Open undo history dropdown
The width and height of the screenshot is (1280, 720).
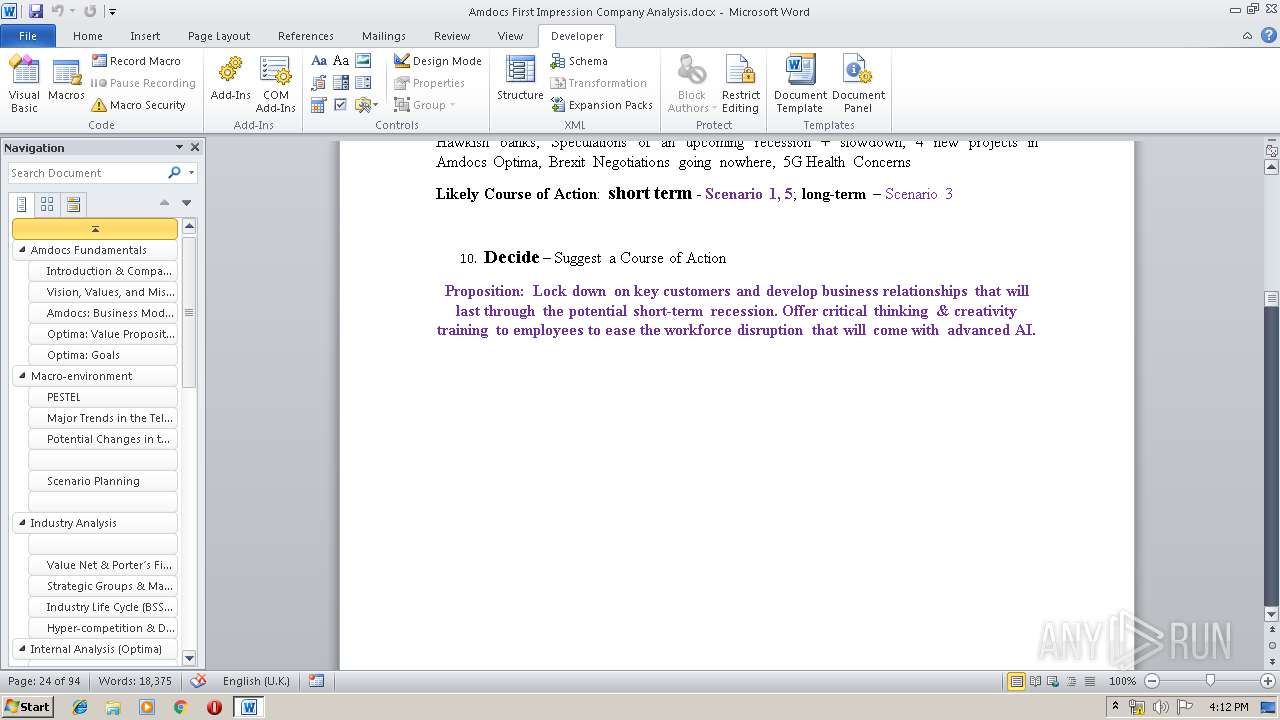click(x=73, y=11)
